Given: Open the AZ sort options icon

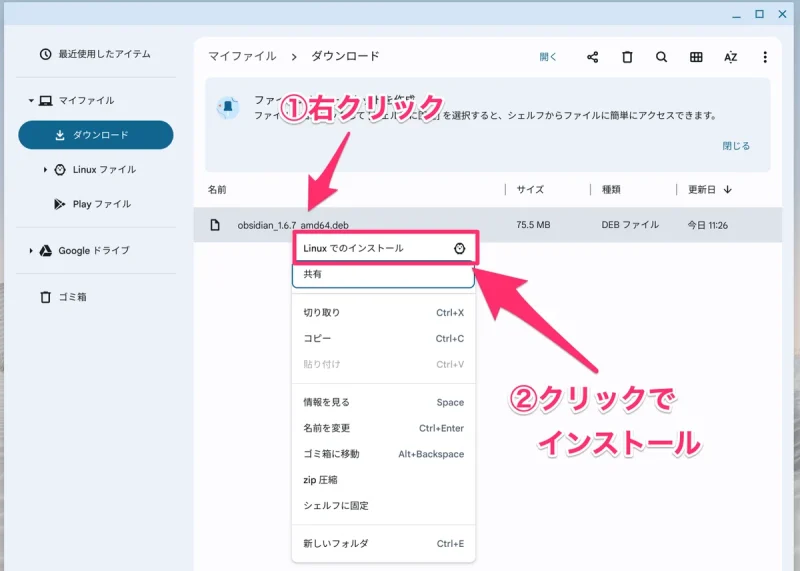Looking at the screenshot, I should click(x=731, y=57).
